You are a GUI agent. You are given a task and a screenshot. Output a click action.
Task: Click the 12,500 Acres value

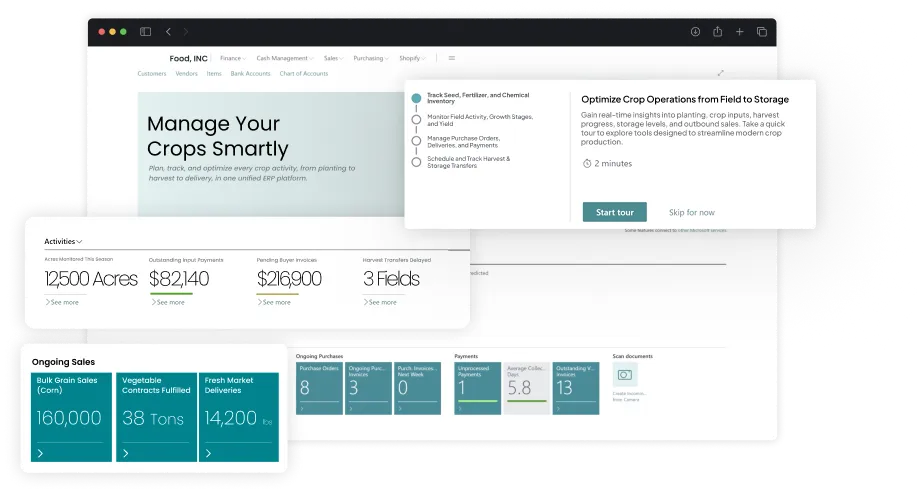pyautogui.click(x=91, y=279)
